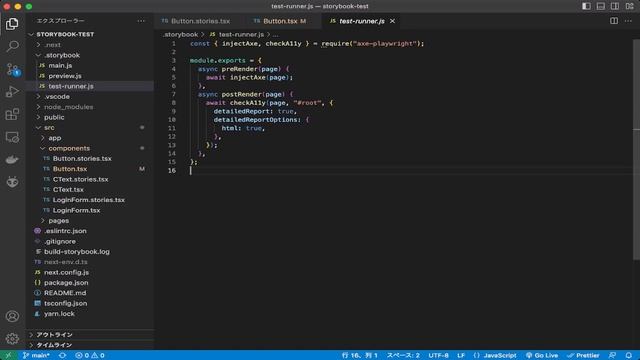This screenshot has width=640, height=360.
Task: Open errors and warnings counter in status bar
Action: point(90,355)
